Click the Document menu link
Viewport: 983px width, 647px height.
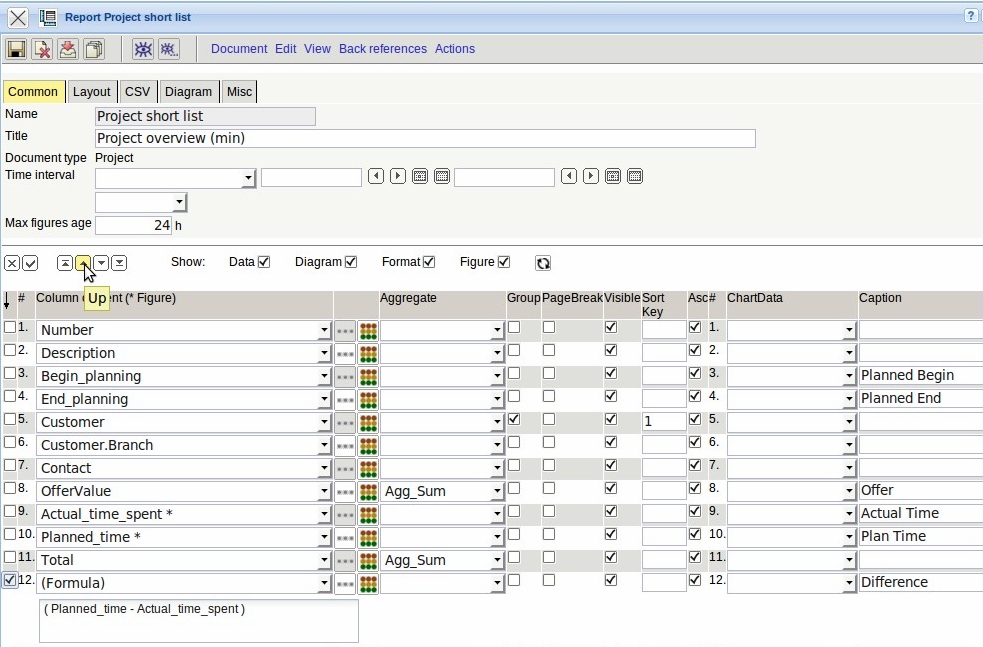coord(239,49)
